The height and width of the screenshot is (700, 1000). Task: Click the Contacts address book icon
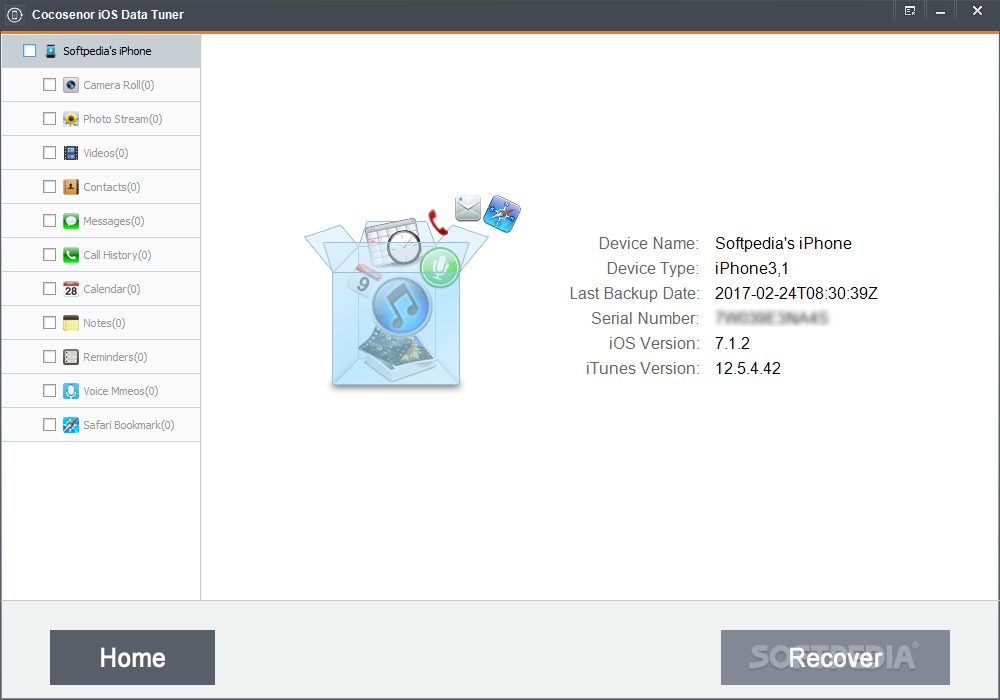coord(71,187)
